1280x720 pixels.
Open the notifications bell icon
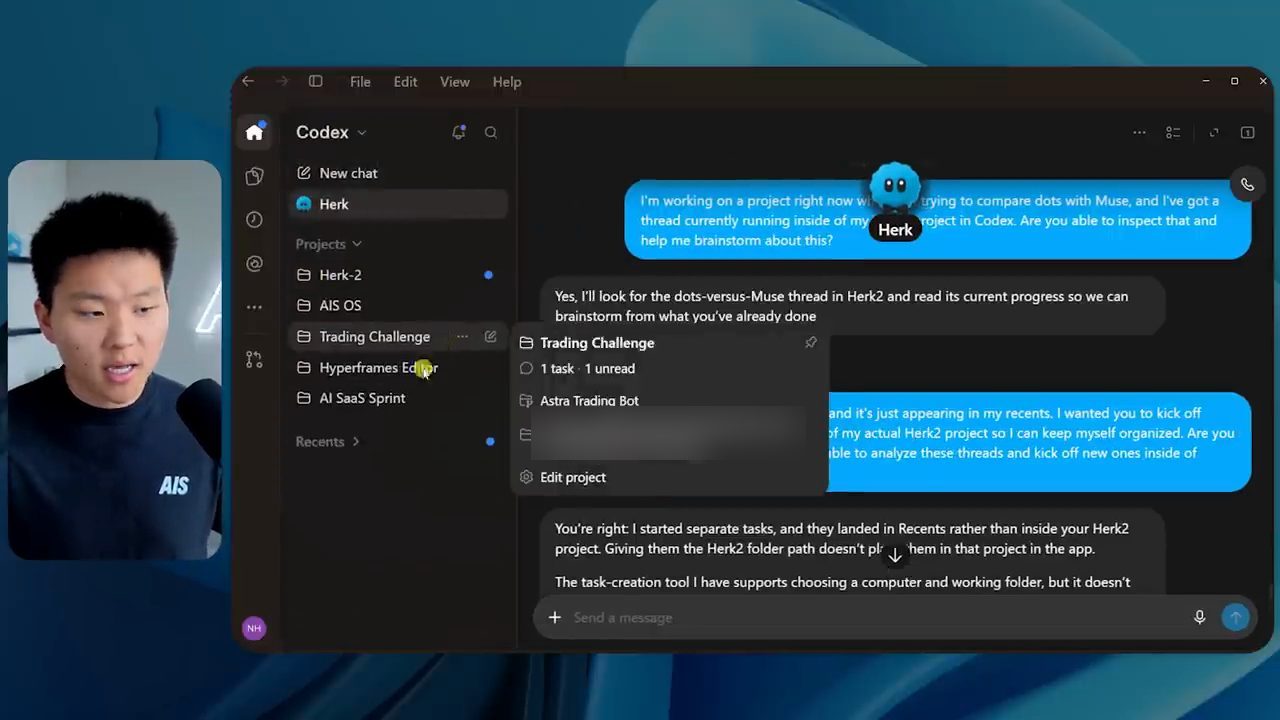point(459,132)
